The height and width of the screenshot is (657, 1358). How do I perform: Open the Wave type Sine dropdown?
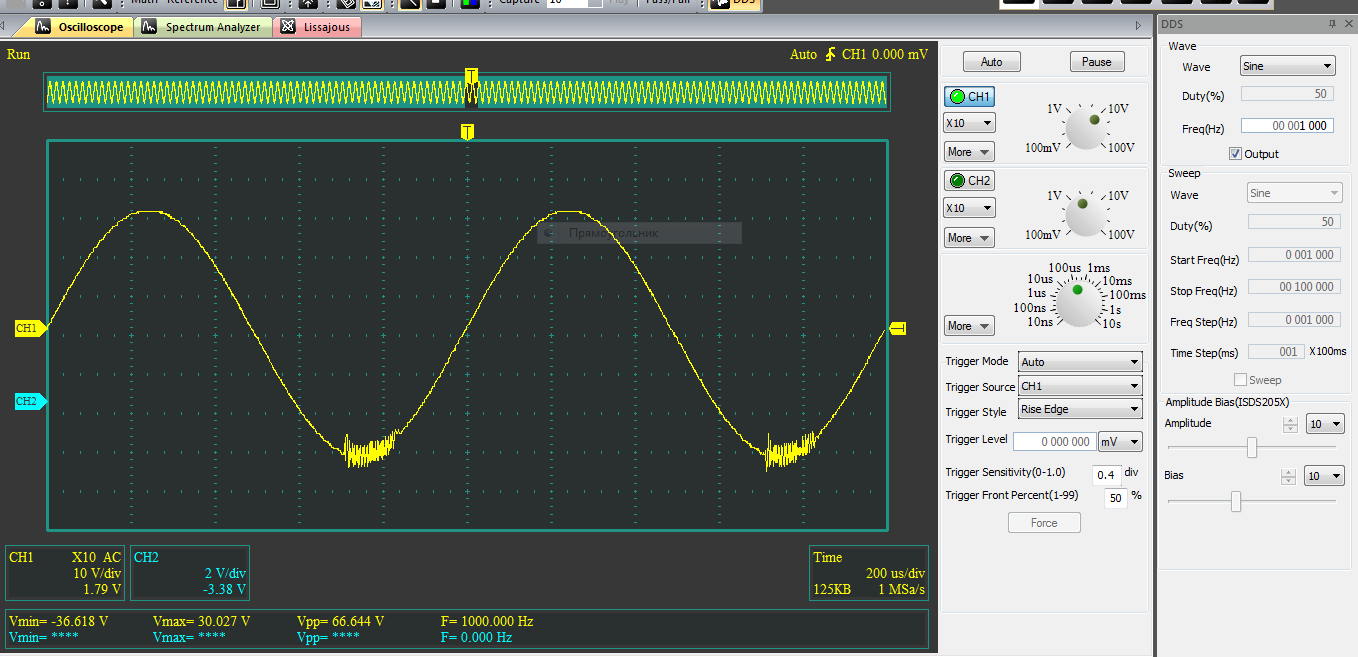[x=1287, y=67]
